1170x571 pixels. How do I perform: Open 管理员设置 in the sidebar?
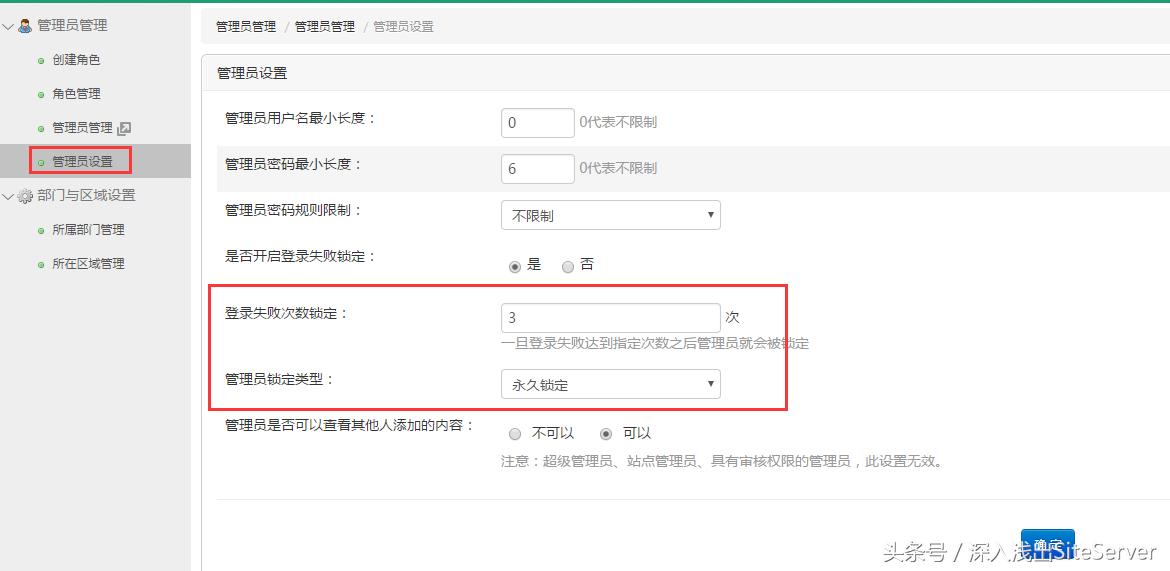click(82, 161)
